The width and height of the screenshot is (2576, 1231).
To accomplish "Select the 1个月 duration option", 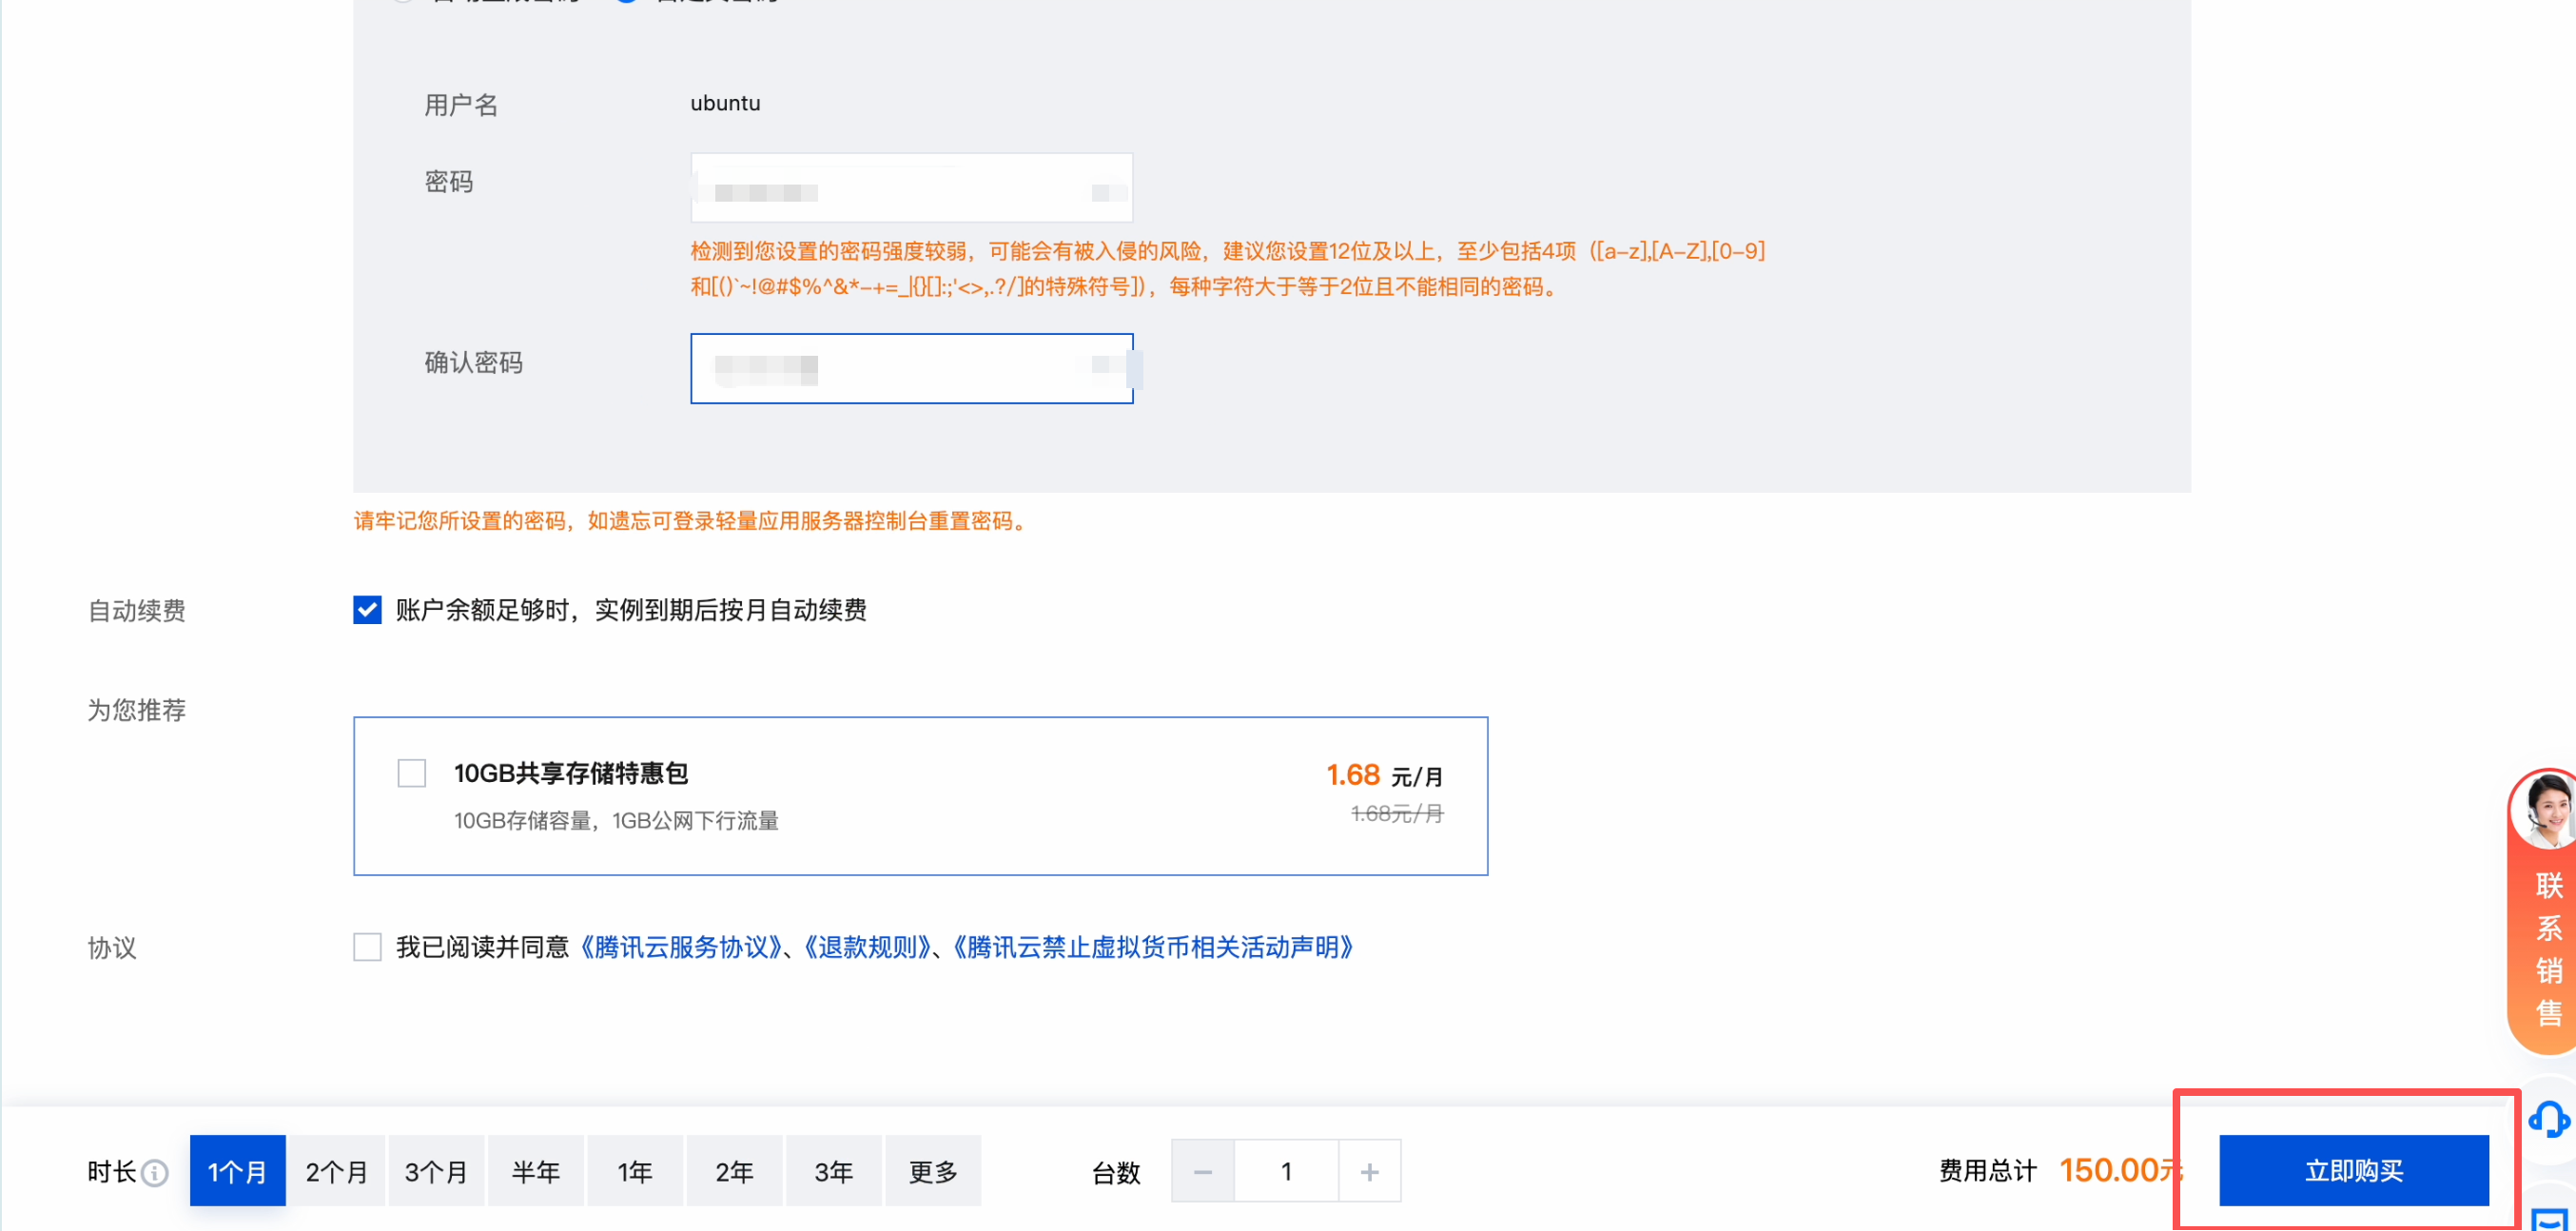I will pos(237,1171).
